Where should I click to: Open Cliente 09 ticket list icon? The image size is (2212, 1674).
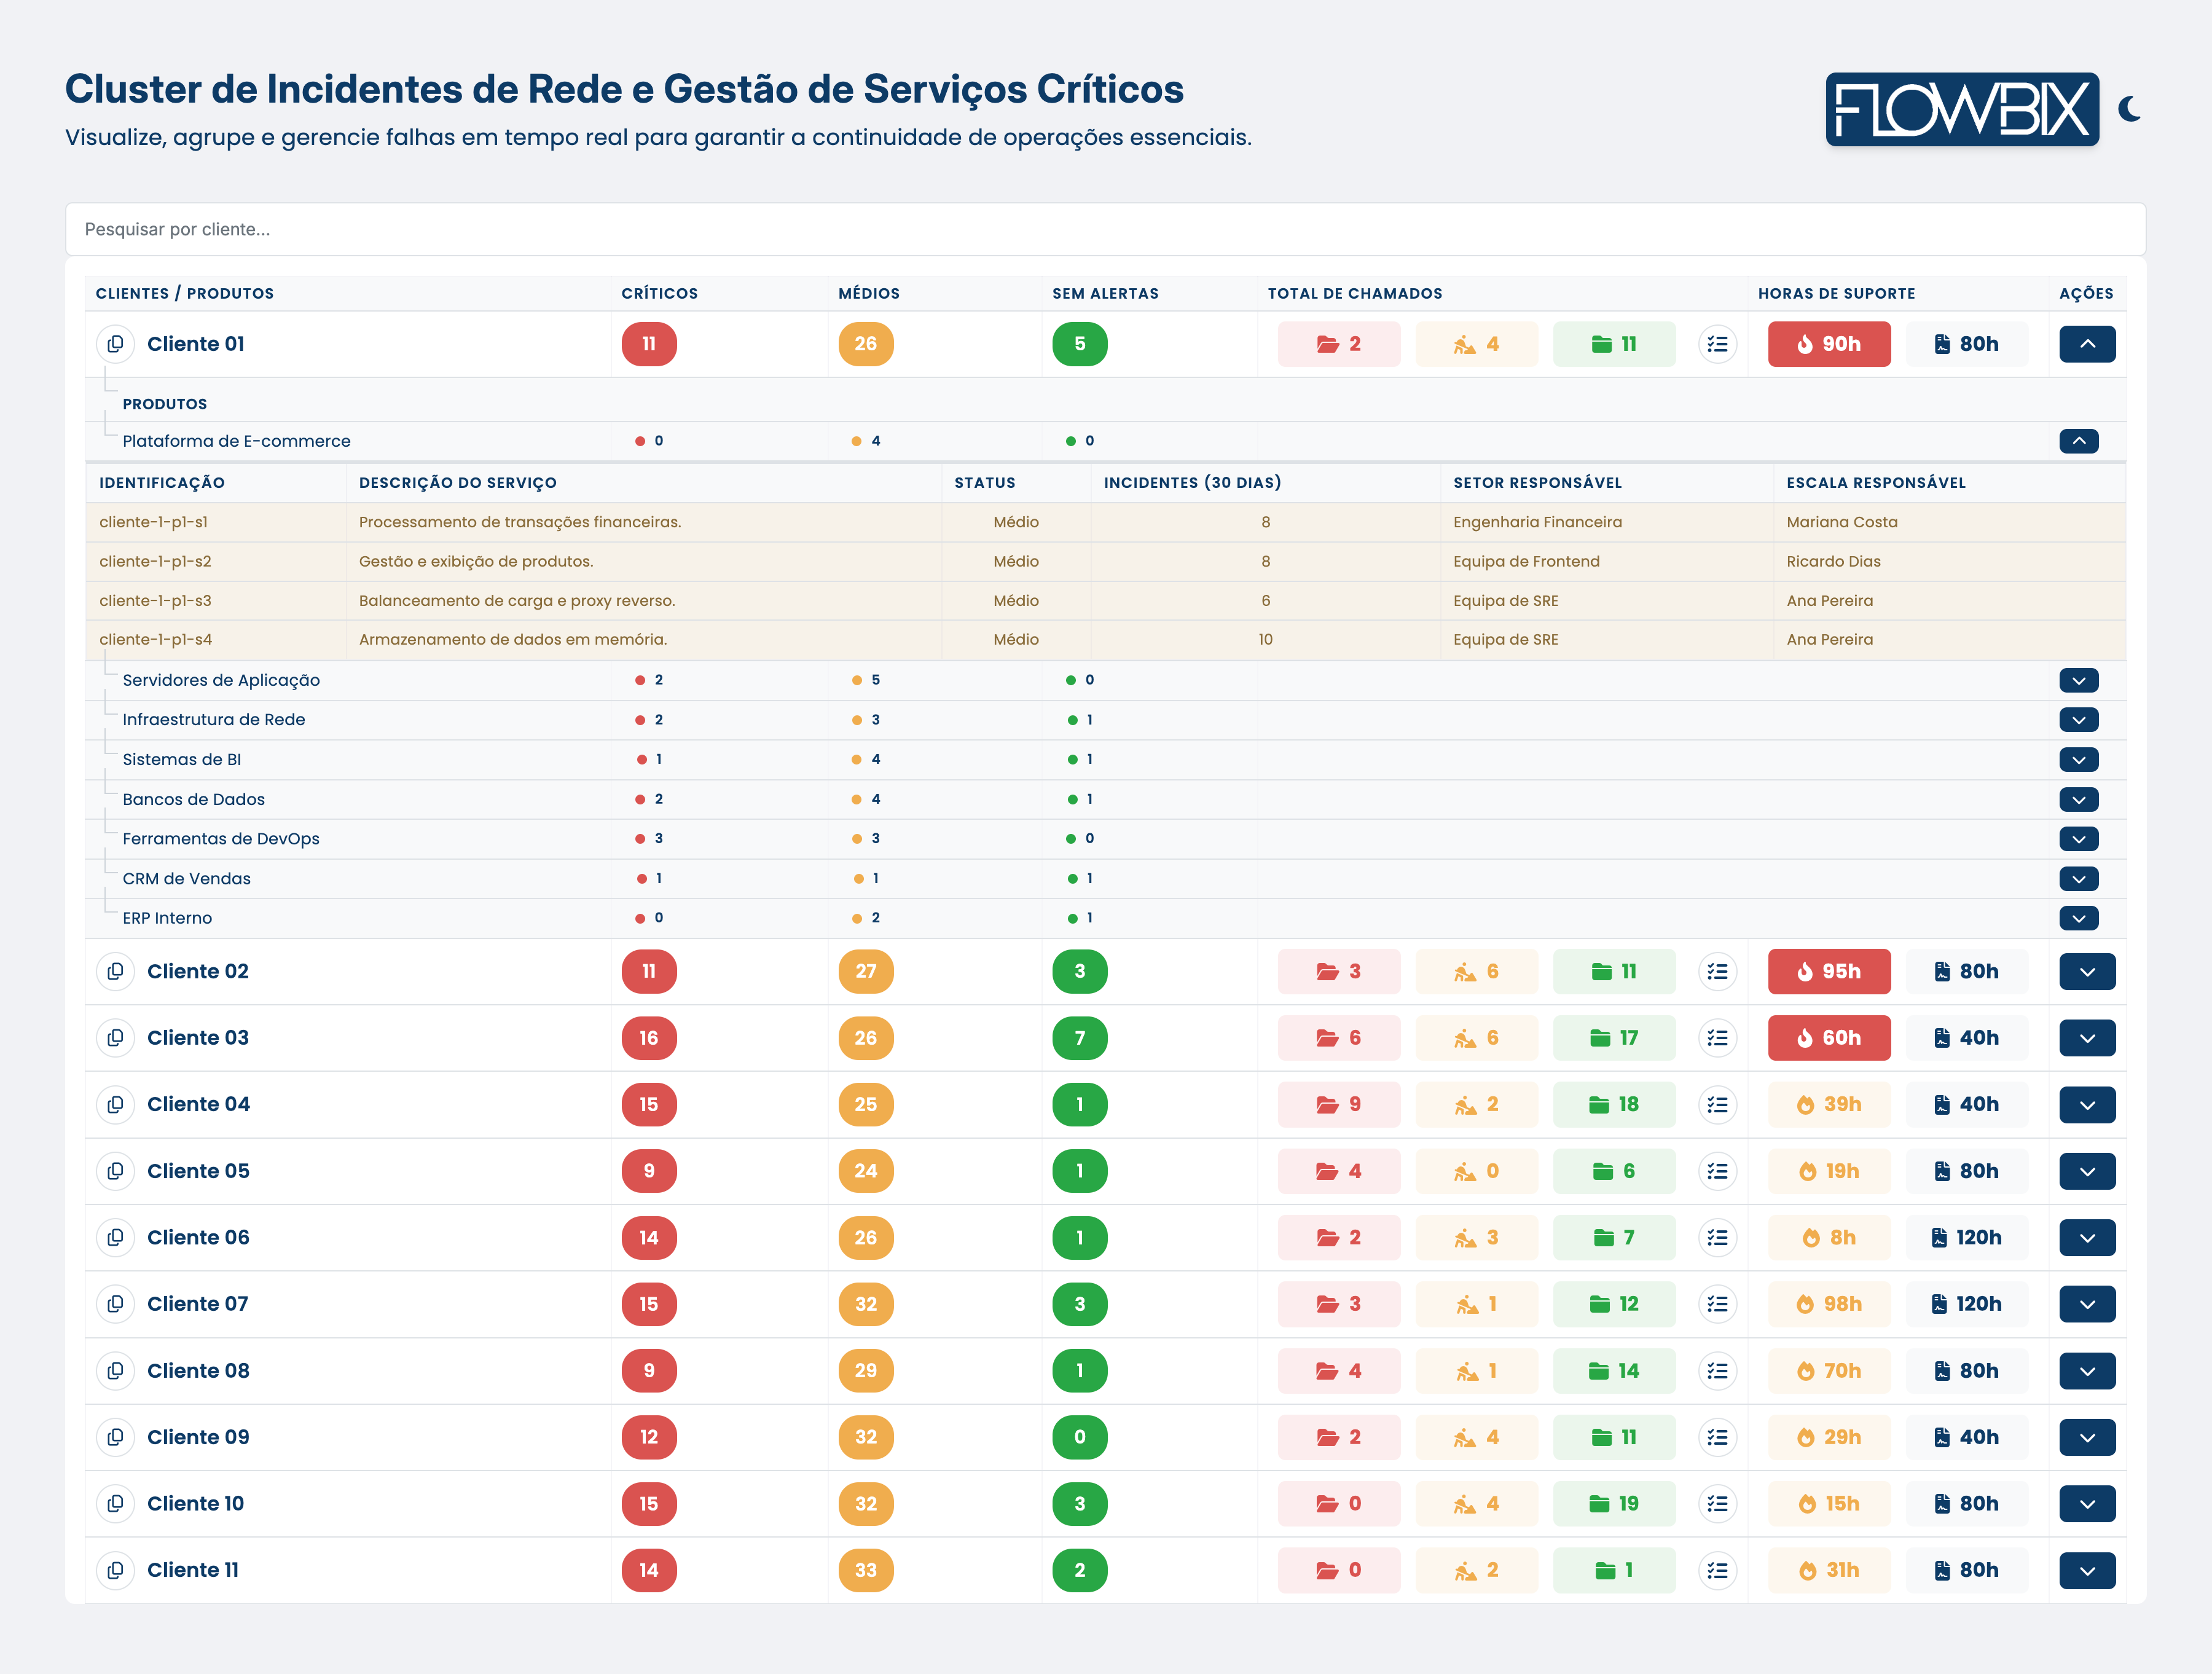coord(1717,1437)
